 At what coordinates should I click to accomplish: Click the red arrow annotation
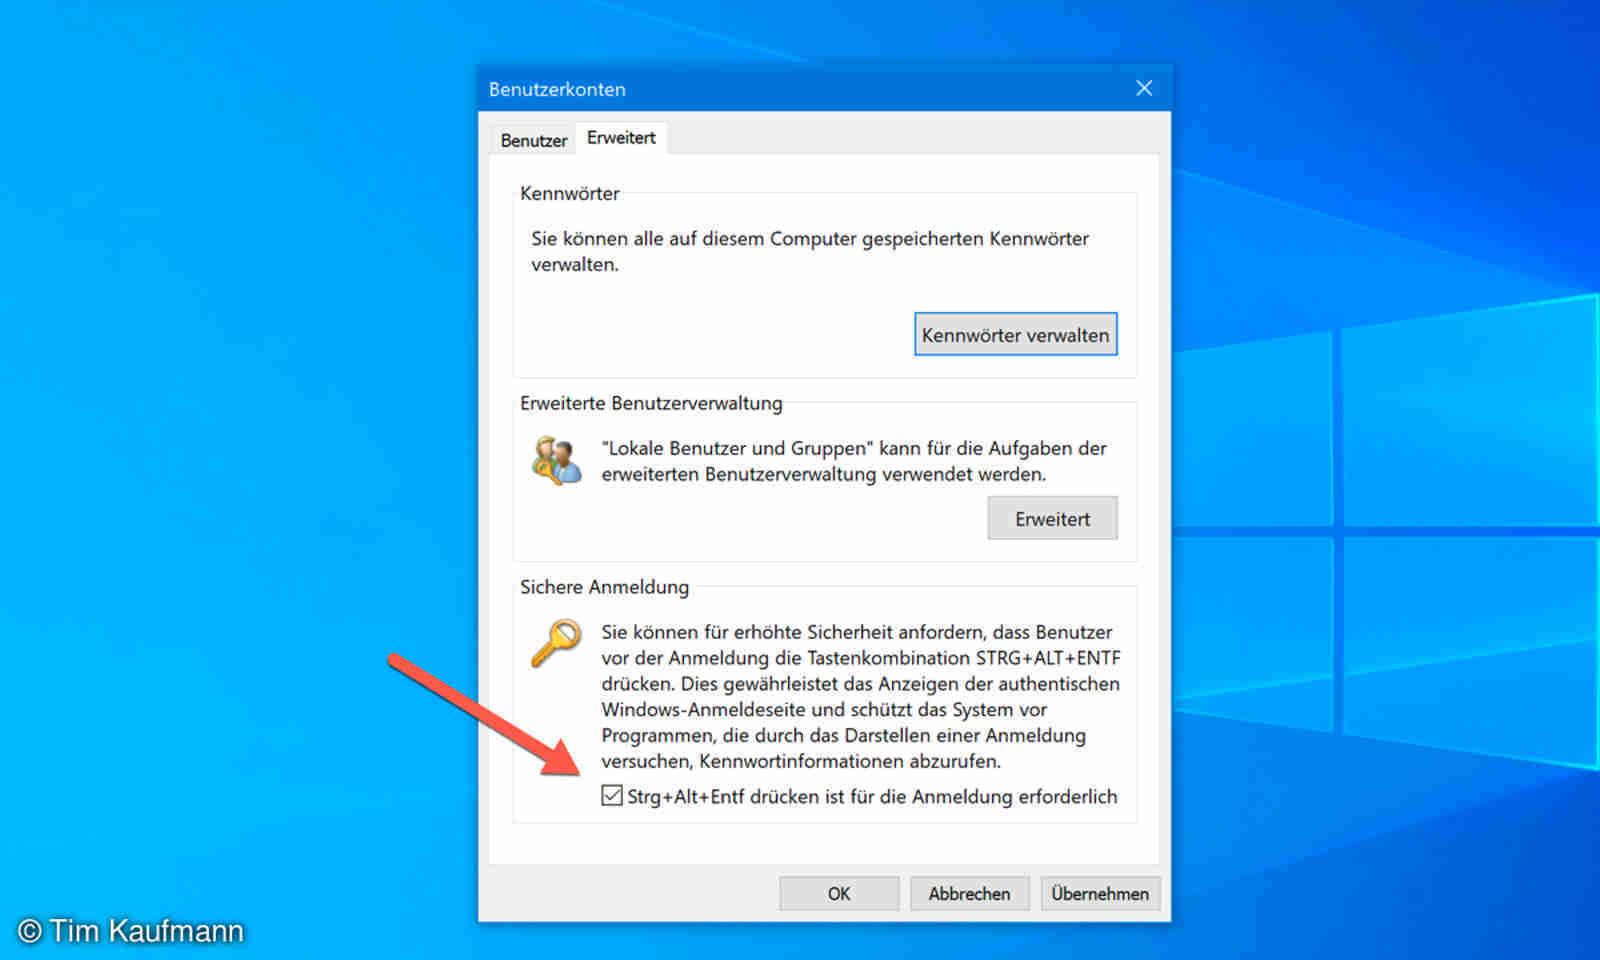pos(484,714)
